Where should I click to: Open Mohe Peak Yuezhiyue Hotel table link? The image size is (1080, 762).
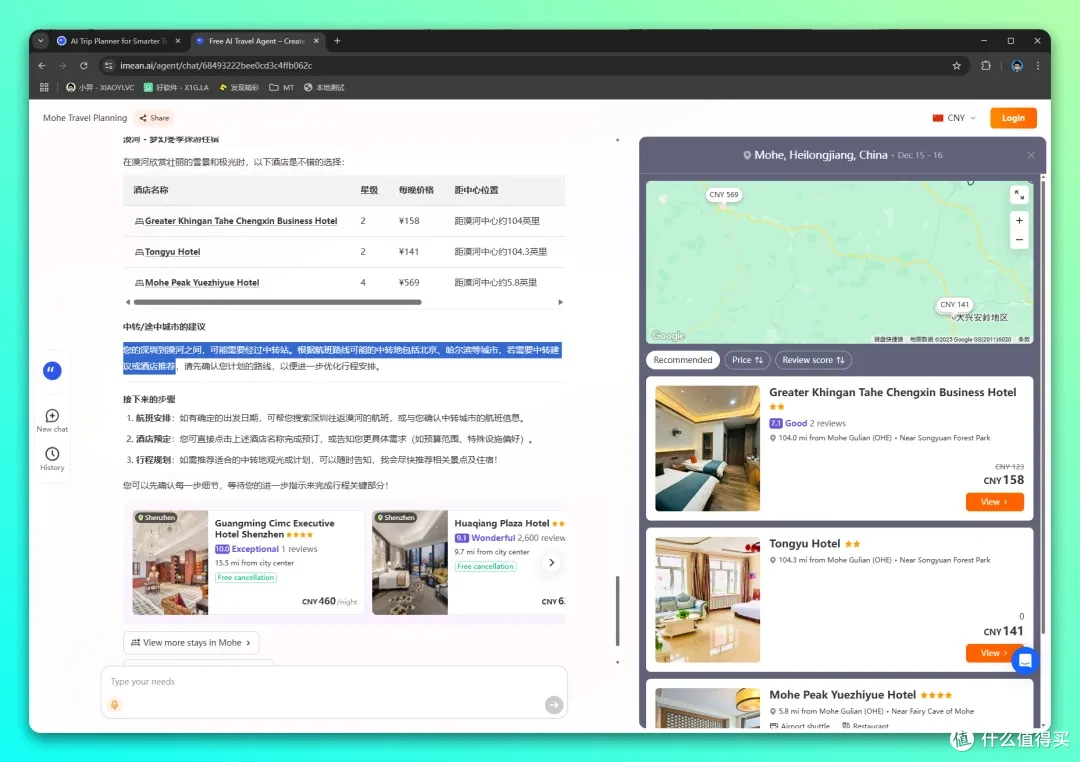click(x=202, y=282)
